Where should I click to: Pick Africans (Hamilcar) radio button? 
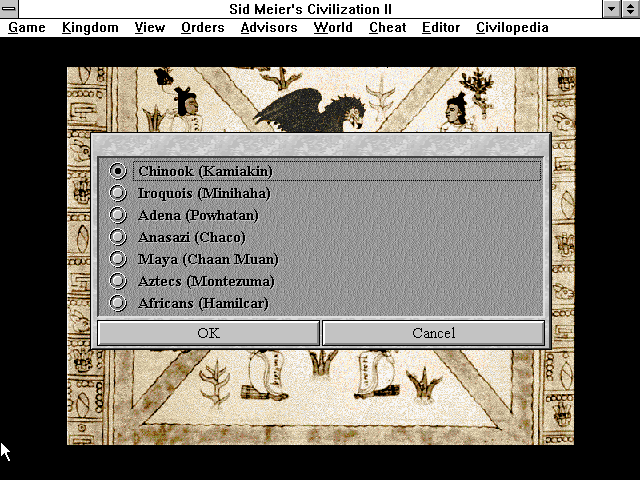[118, 303]
